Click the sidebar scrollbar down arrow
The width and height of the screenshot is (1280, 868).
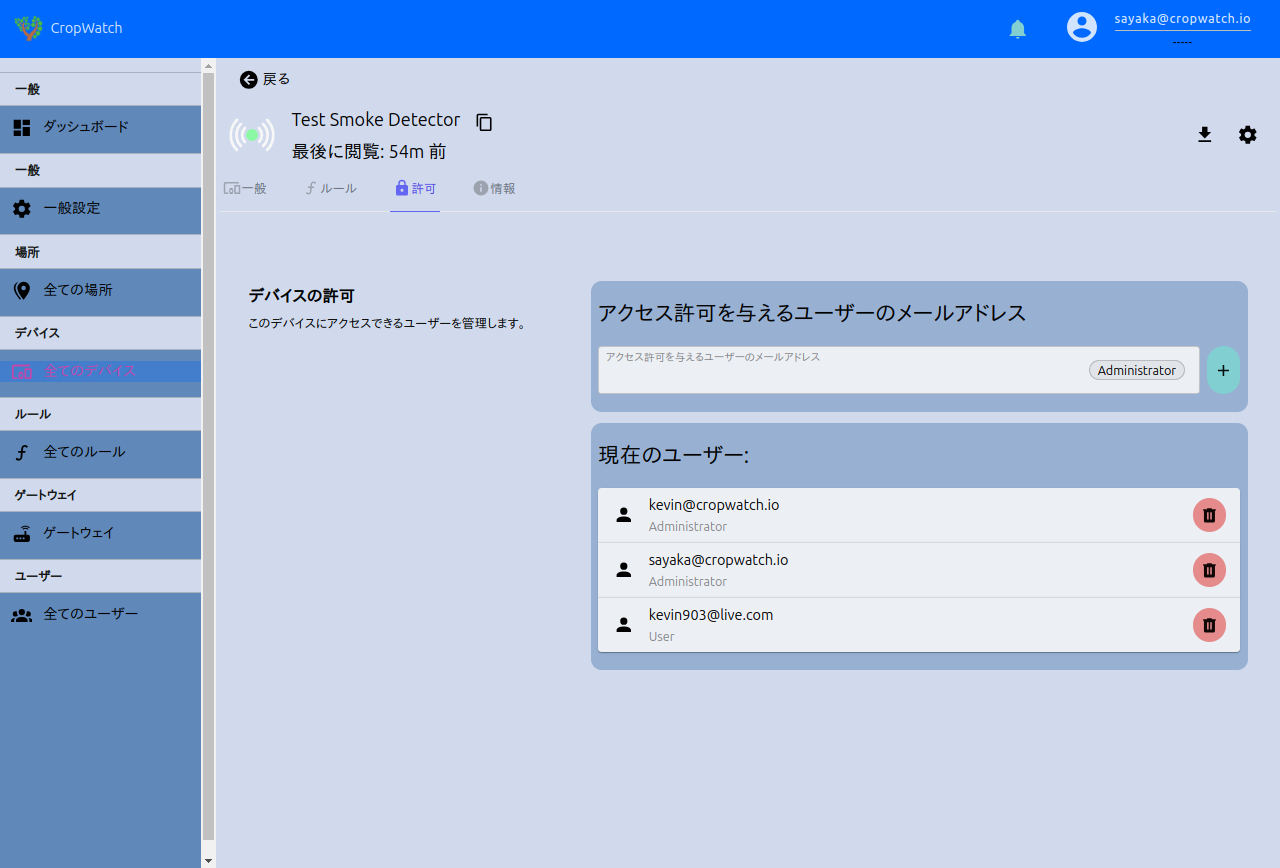[208, 860]
